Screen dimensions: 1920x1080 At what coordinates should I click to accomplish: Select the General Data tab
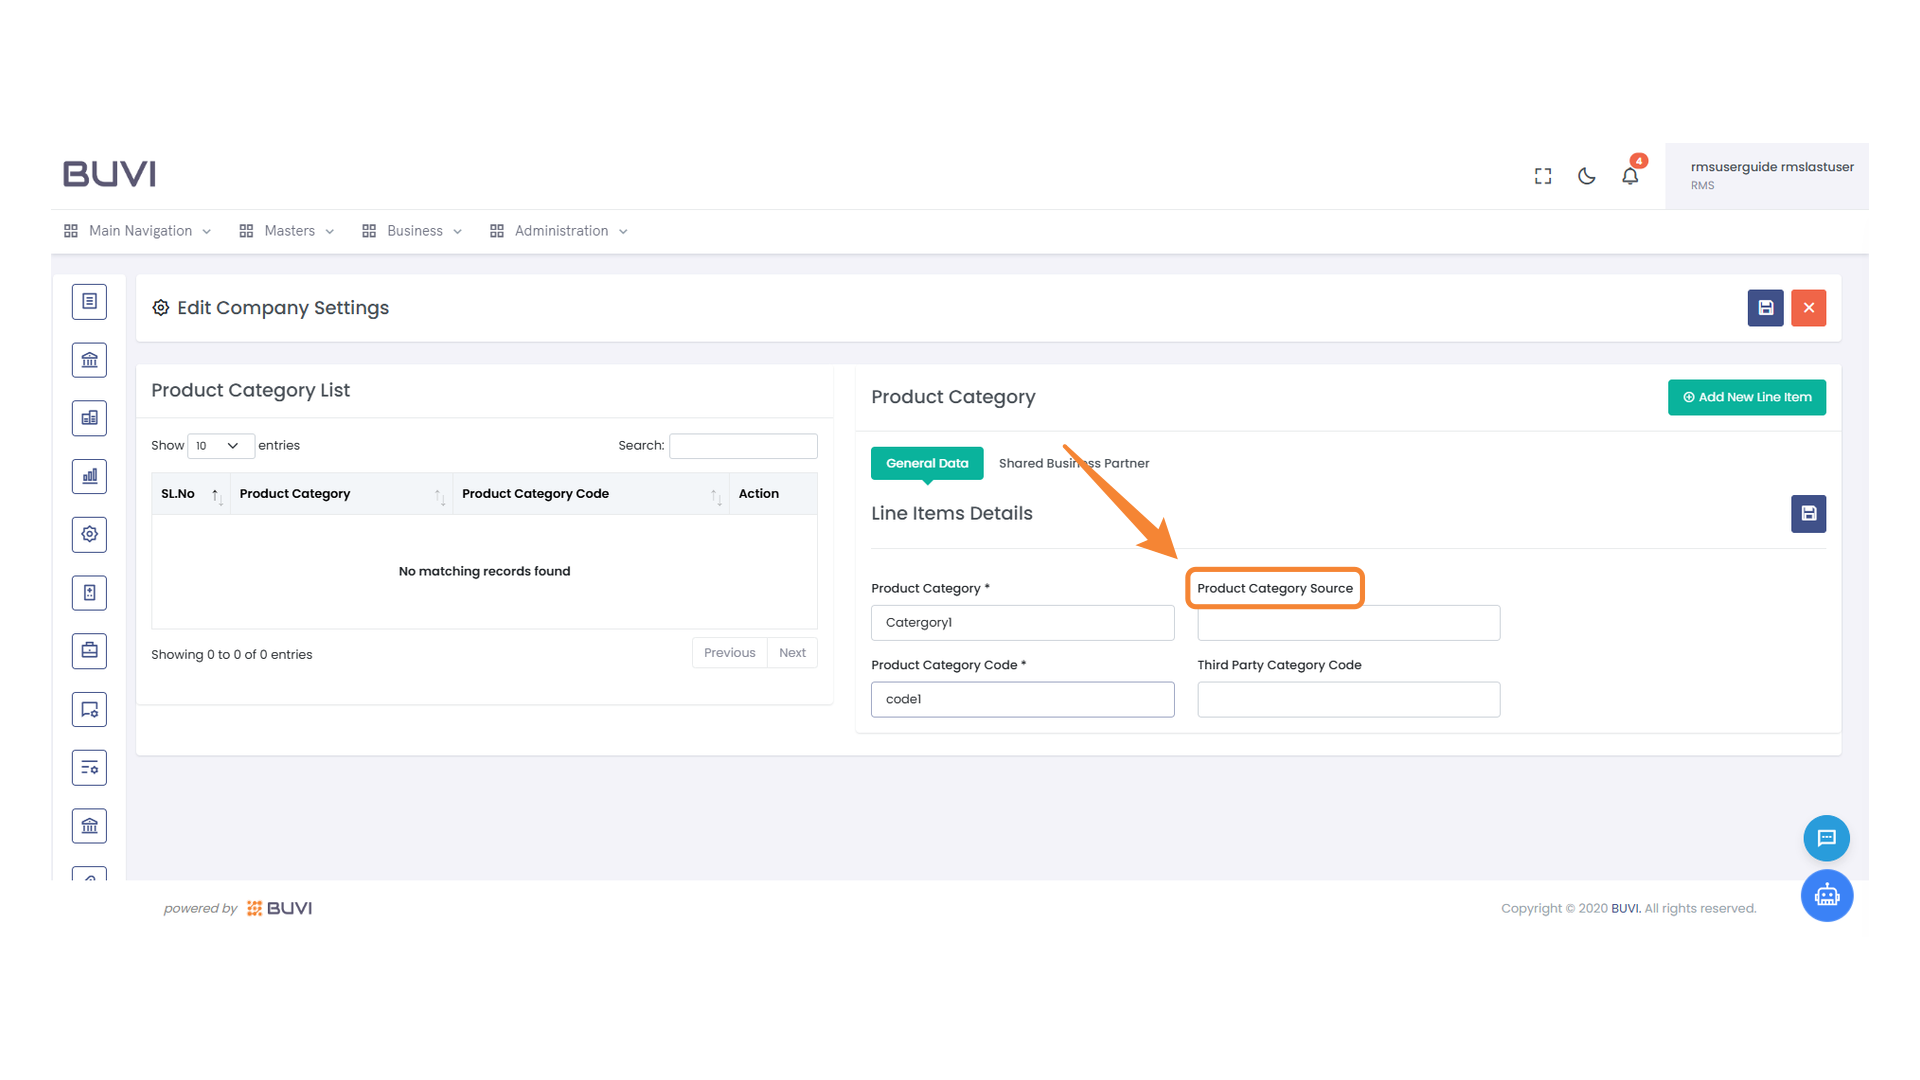(x=926, y=463)
